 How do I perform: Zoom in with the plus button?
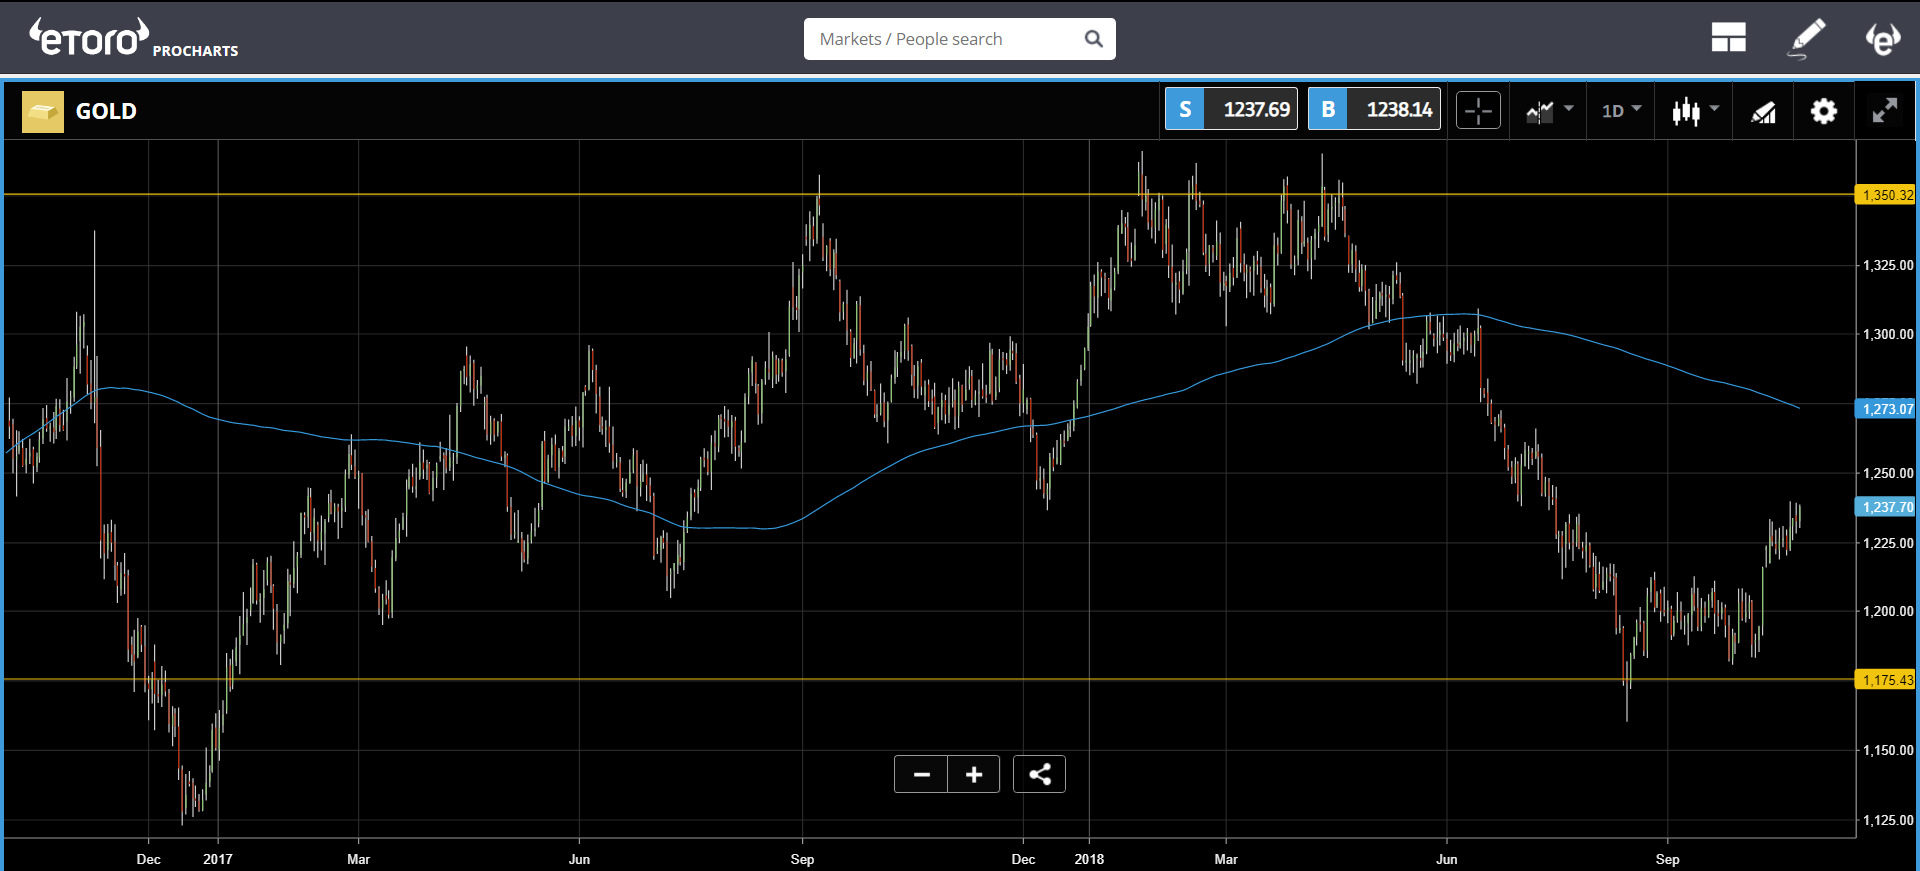pos(974,774)
